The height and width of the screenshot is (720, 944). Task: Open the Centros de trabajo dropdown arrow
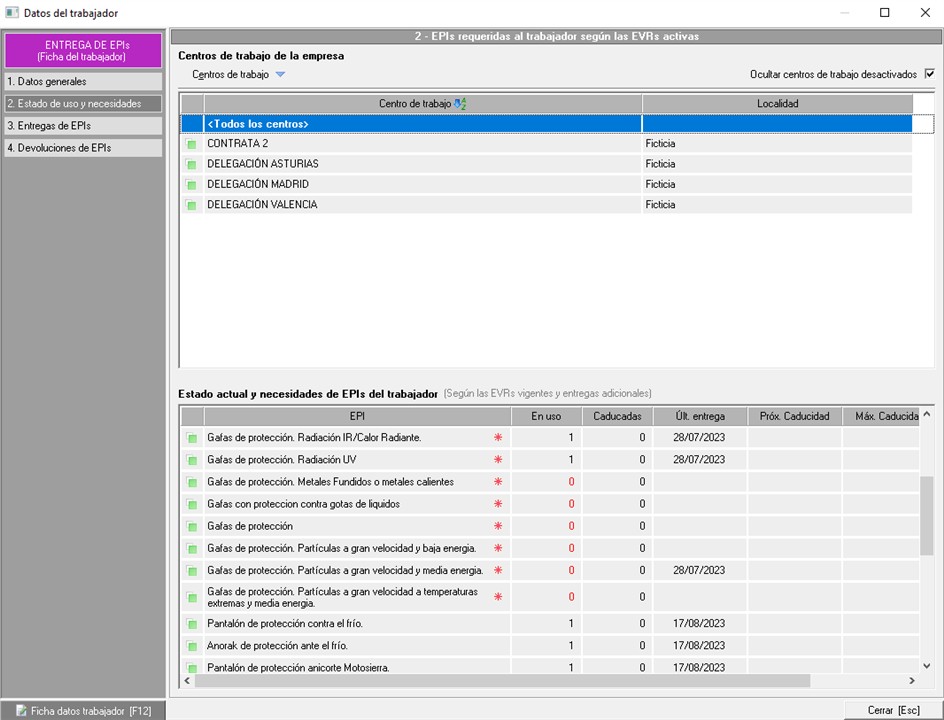(x=280, y=75)
